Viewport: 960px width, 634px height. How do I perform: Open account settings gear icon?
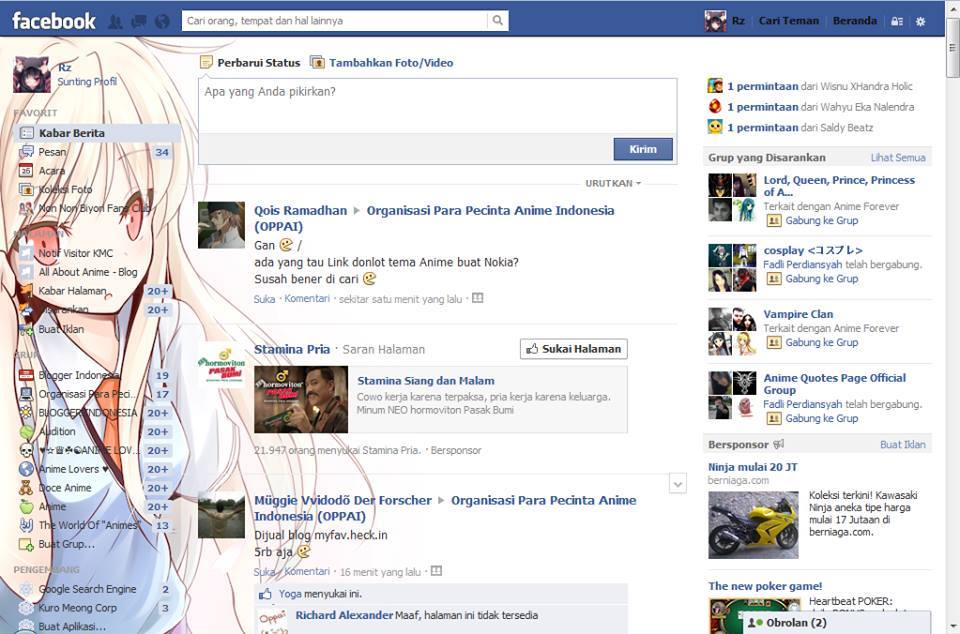pos(920,21)
